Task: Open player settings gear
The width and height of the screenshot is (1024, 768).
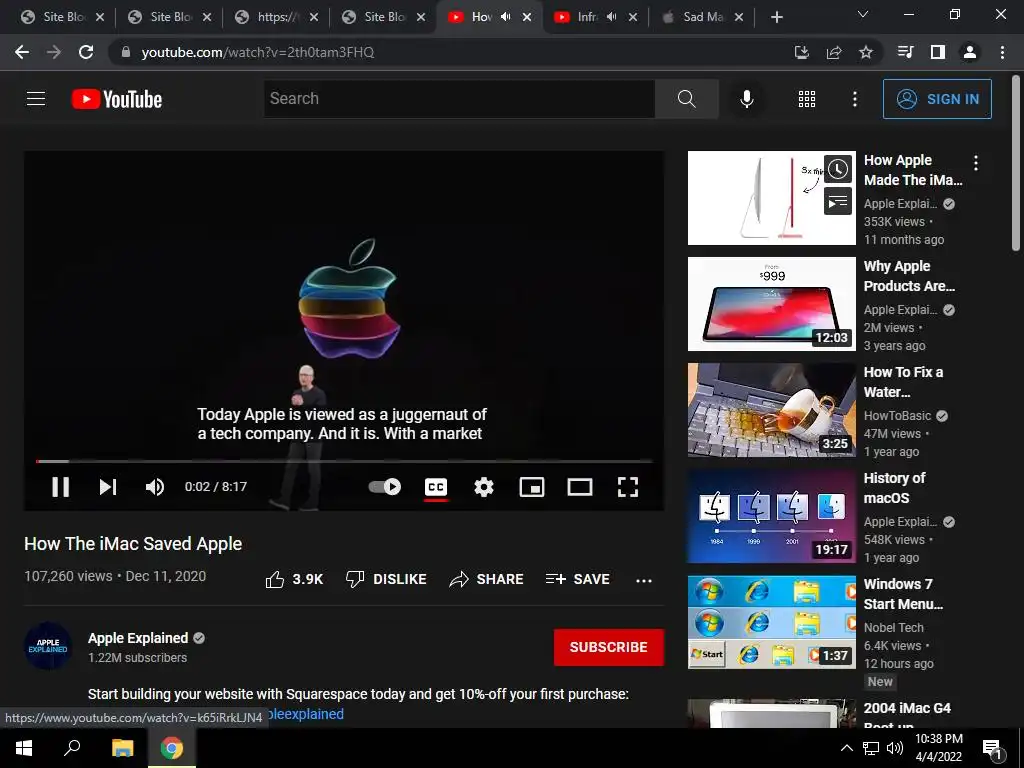Action: click(x=483, y=487)
